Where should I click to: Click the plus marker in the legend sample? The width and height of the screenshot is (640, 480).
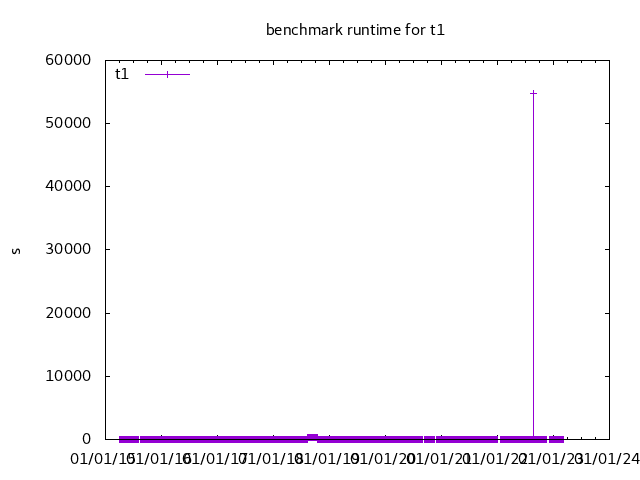pyautogui.click(x=167, y=74)
